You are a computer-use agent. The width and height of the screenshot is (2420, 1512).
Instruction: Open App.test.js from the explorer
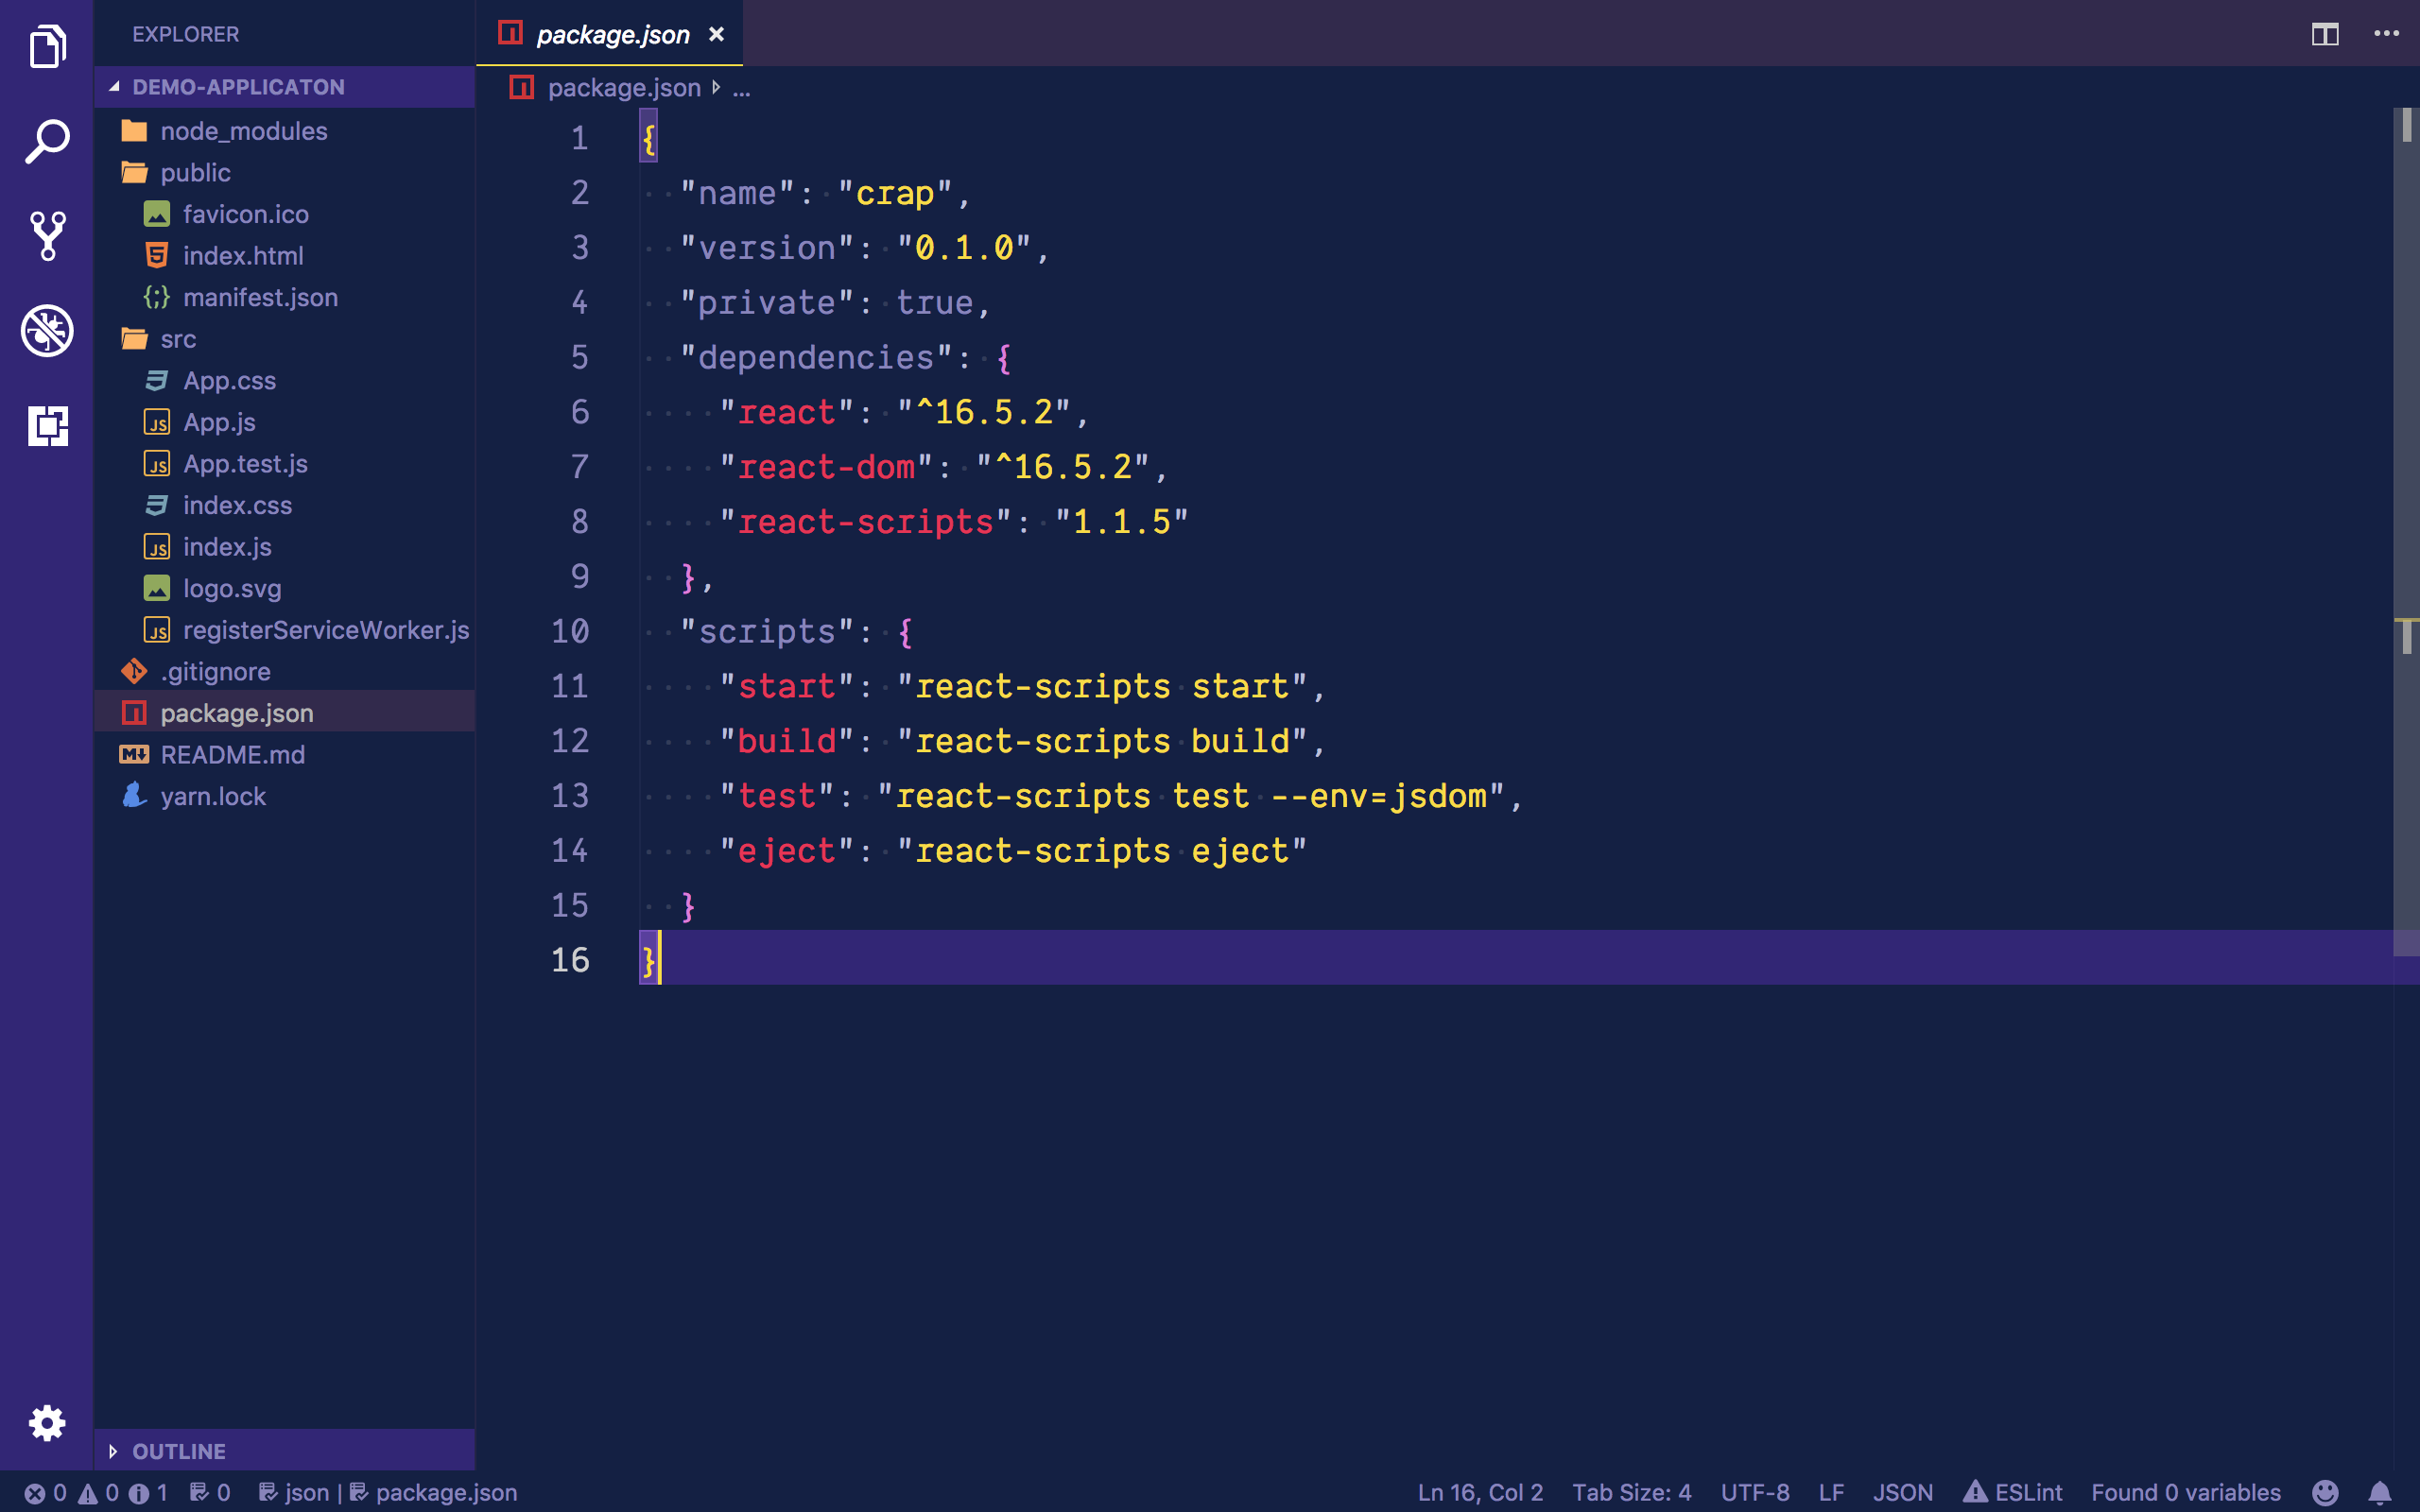245,464
